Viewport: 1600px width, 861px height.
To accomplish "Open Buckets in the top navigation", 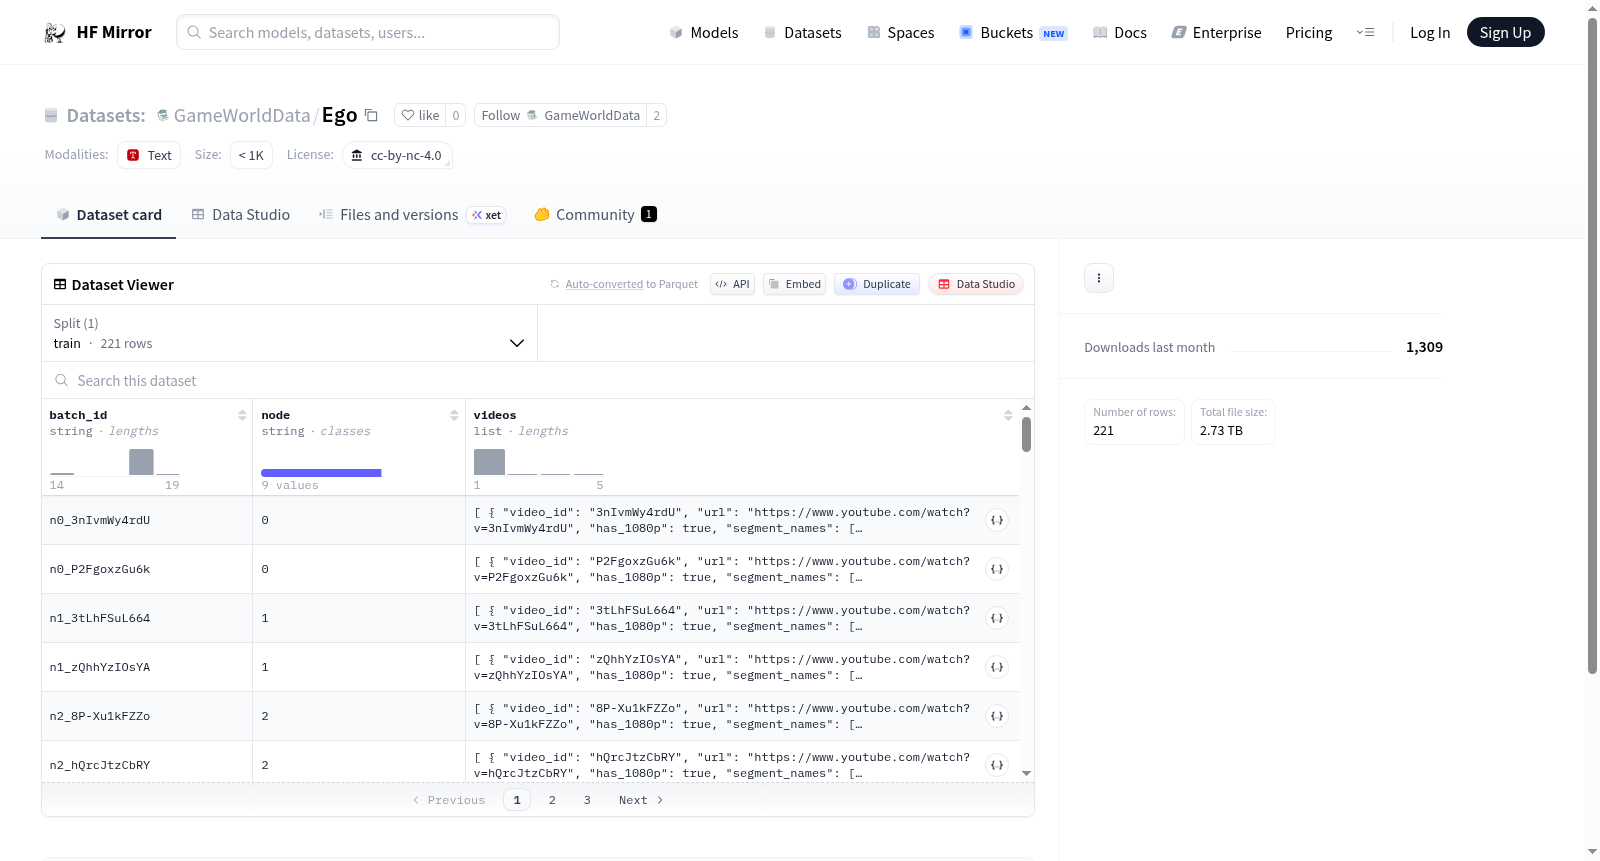I will (x=1013, y=32).
